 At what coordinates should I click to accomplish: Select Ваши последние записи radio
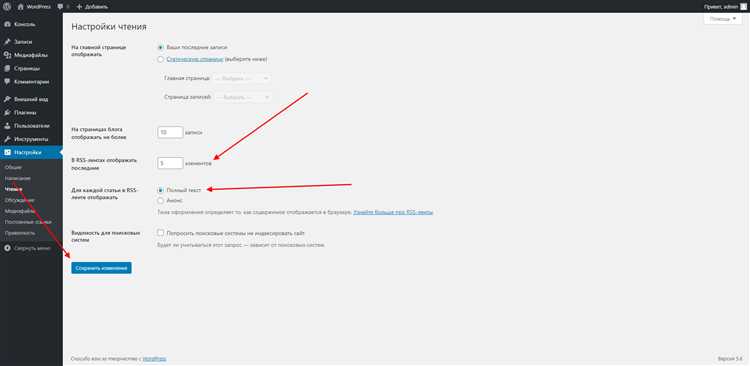[161, 47]
